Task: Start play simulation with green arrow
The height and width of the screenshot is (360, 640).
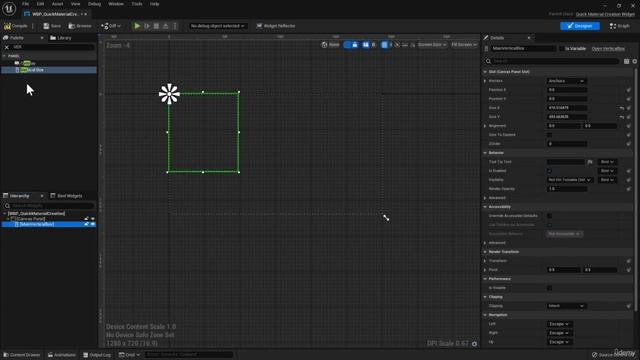Action: click(x=137, y=26)
